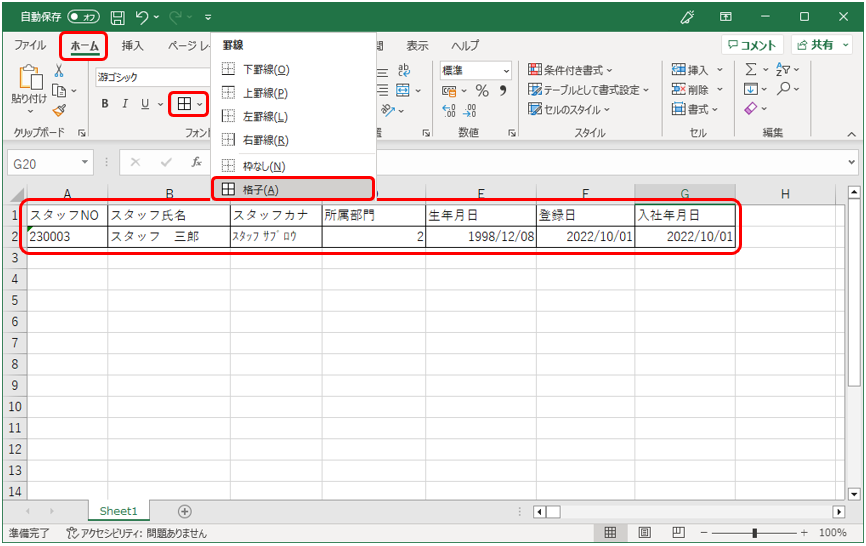Select cell containing スタッフNO

pyautogui.click(x=67, y=215)
